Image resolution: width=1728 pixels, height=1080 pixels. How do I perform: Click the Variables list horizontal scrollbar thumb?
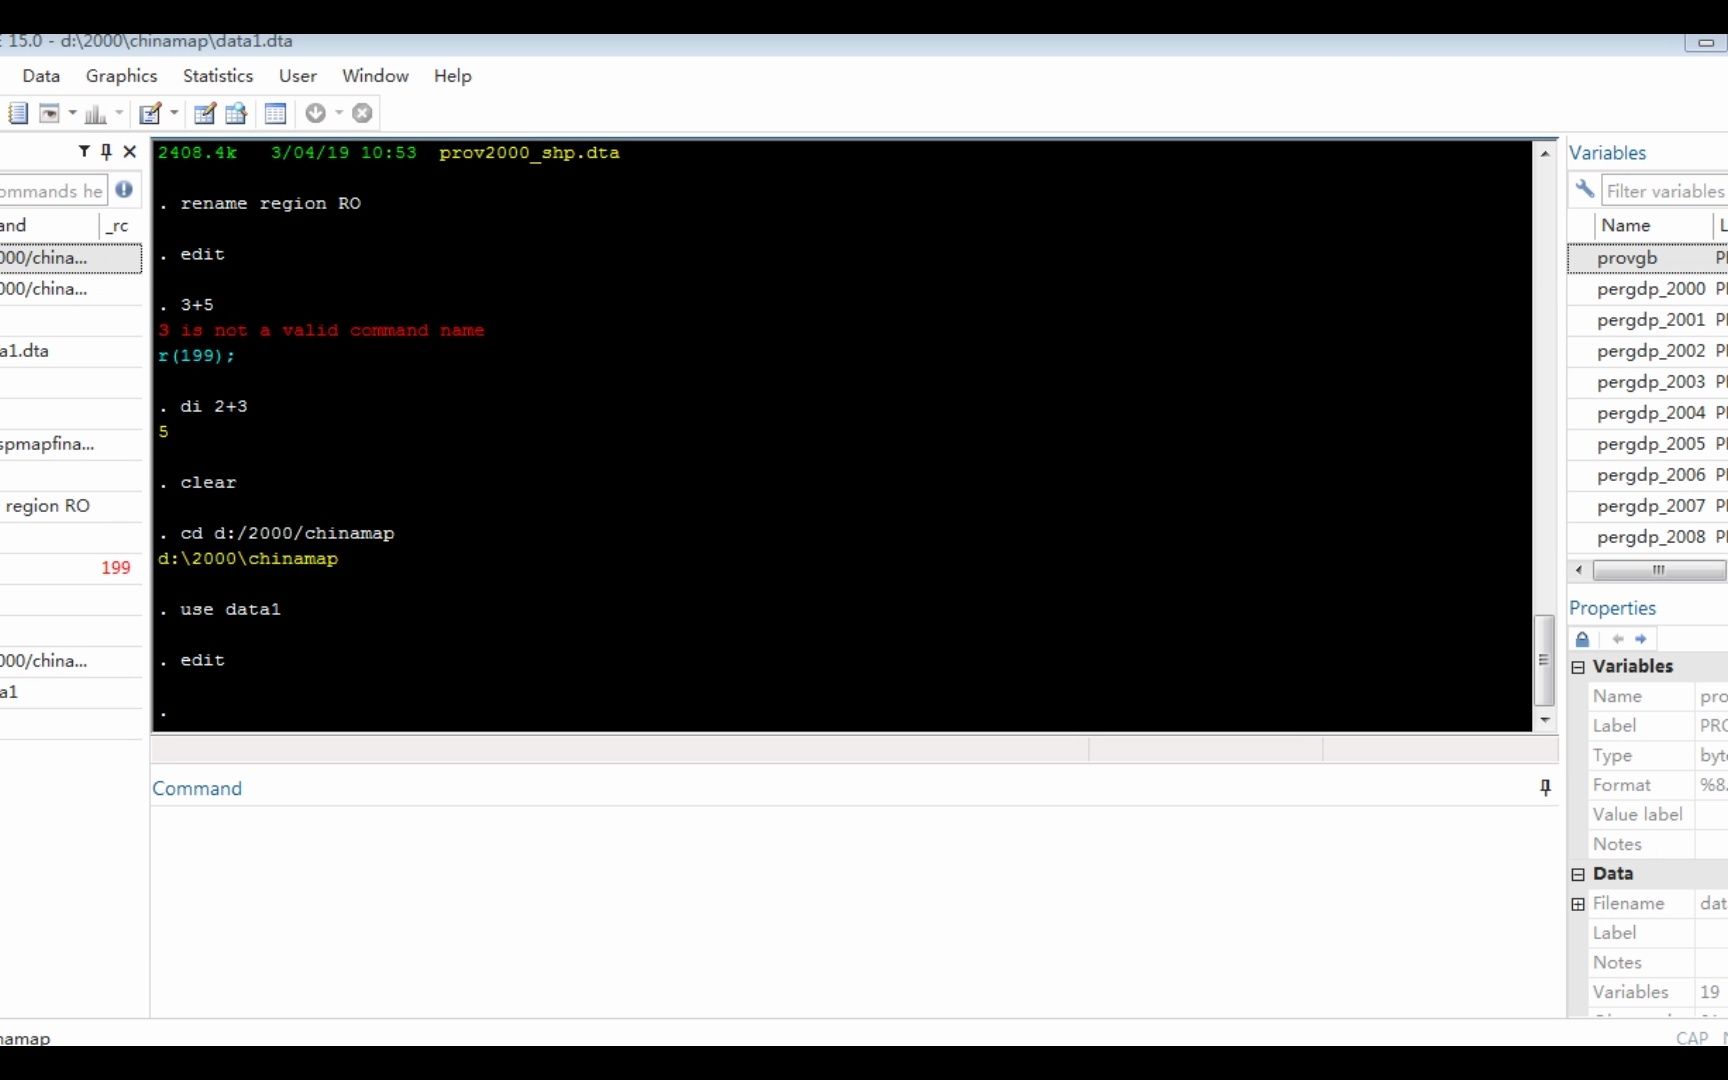click(1659, 570)
